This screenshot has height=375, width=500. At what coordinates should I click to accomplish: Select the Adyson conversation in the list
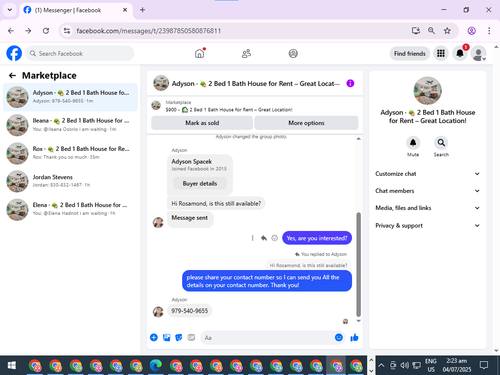(70, 97)
